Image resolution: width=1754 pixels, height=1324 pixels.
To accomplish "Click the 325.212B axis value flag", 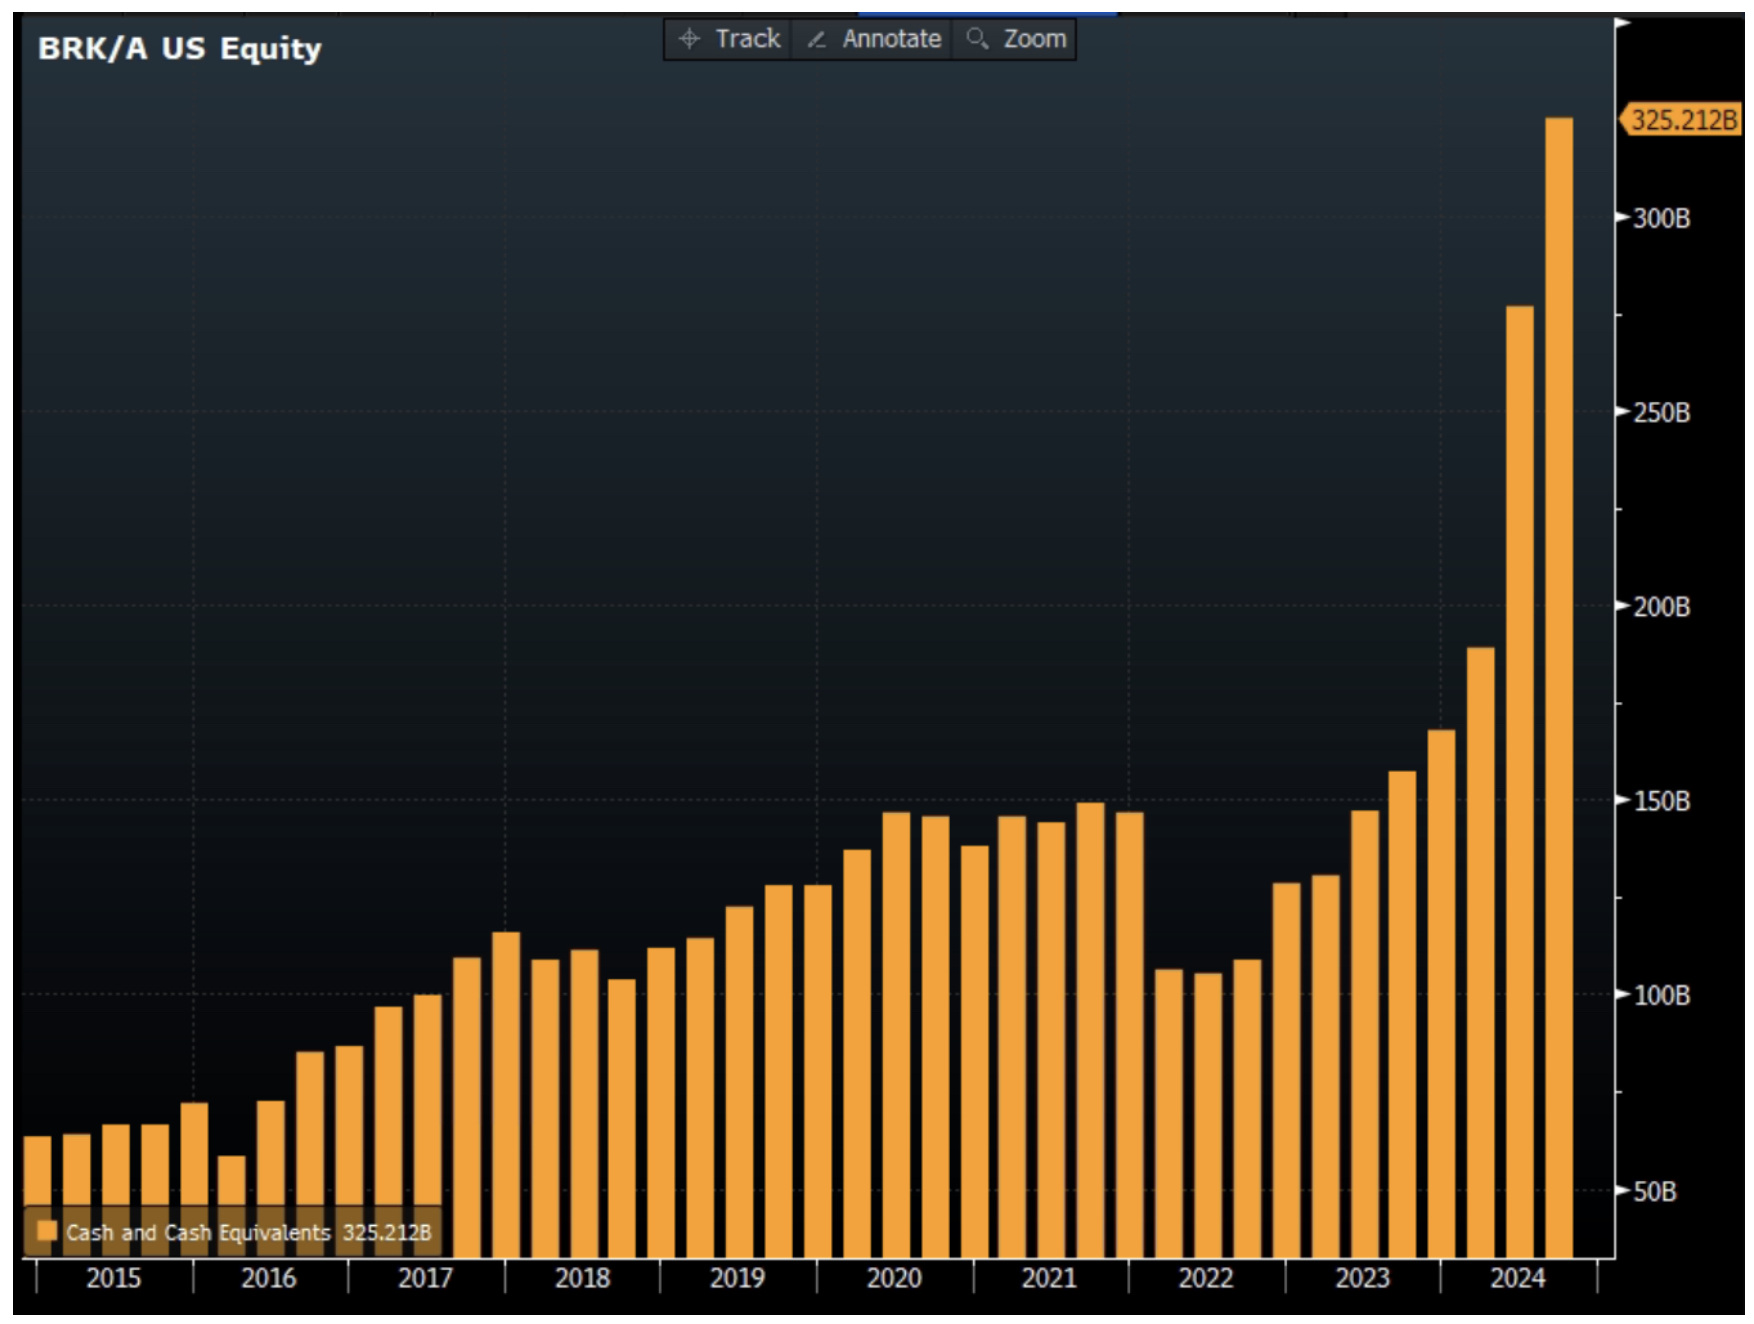I will [1682, 116].
